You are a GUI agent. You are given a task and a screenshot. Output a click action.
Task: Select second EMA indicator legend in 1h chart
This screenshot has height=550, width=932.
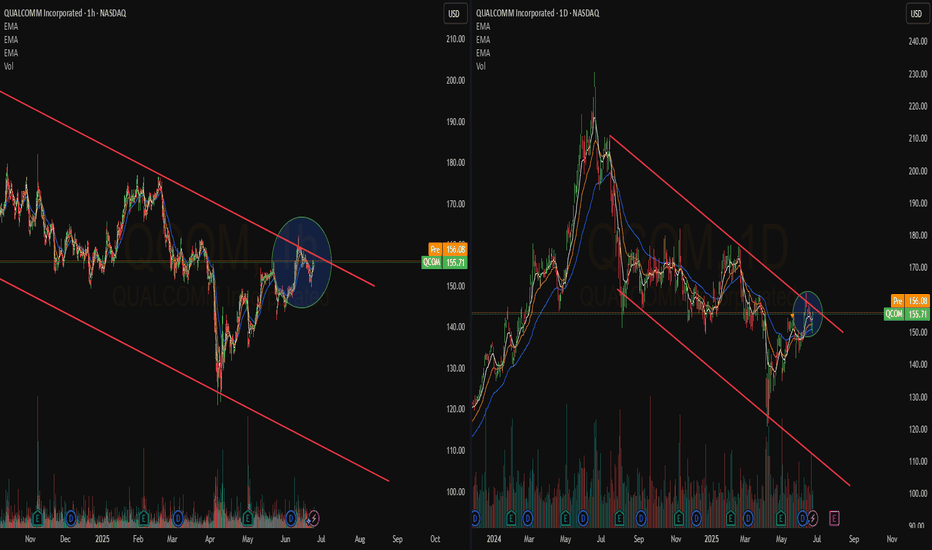[11, 40]
